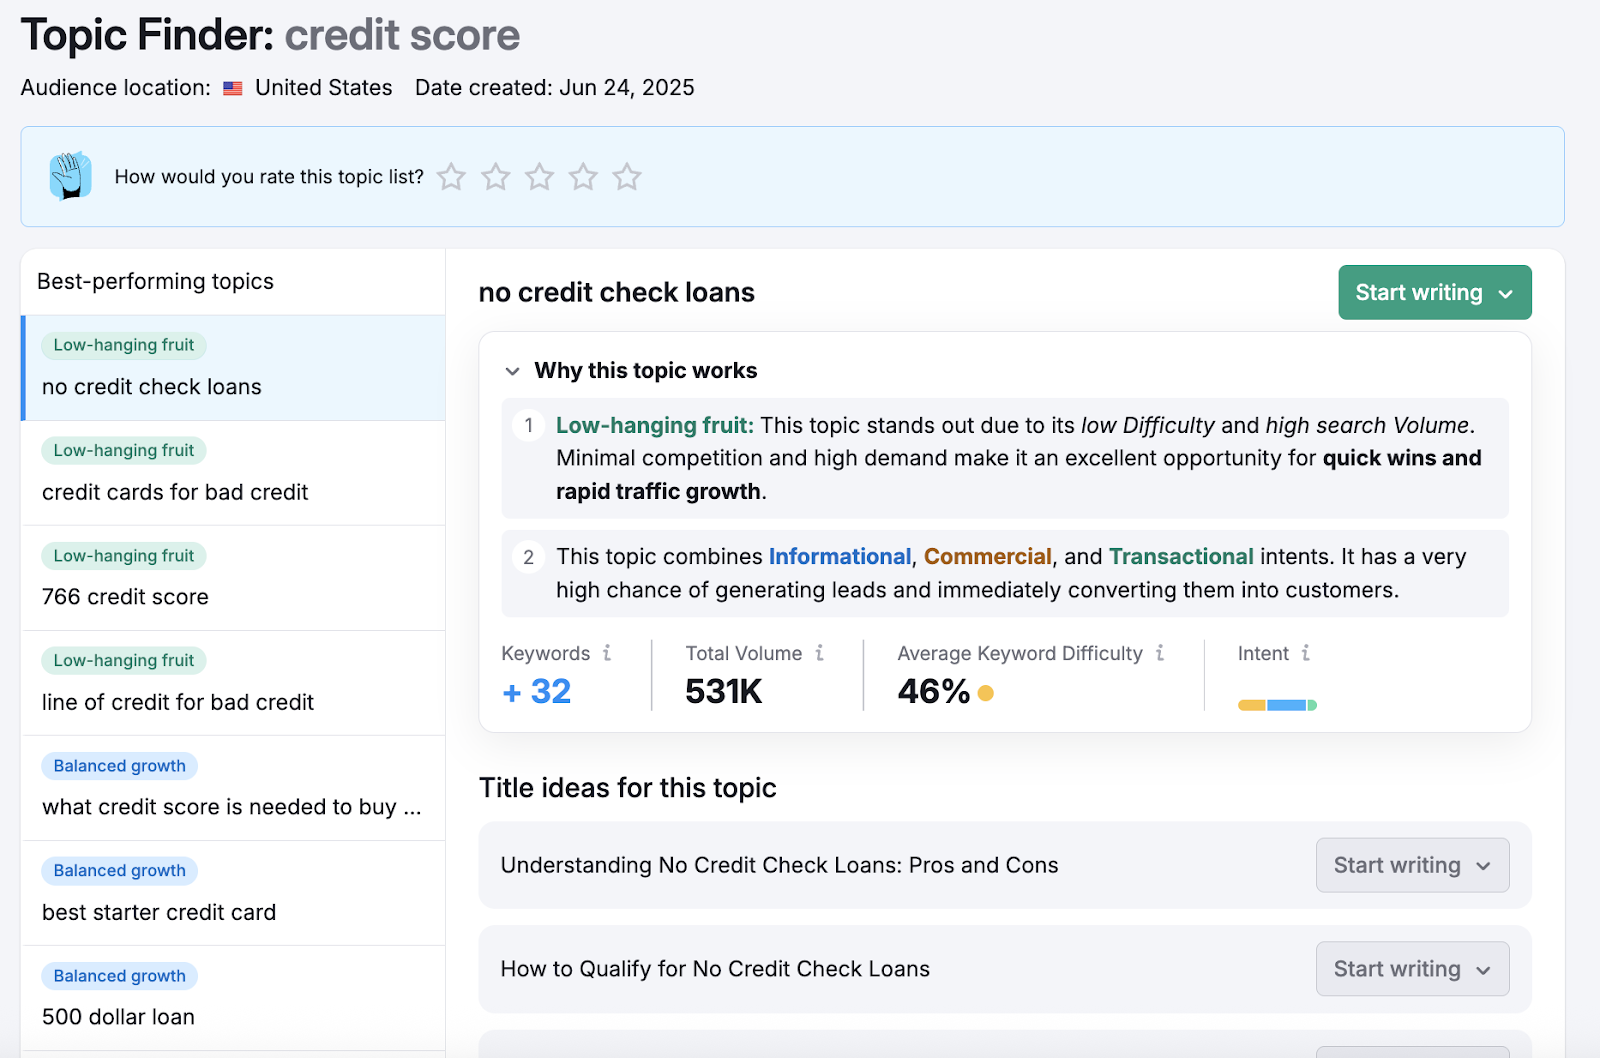Click the Intent distribution color bar
Image resolution: width=1600 pixels, height=1058 pixels.
(1277, 705)
